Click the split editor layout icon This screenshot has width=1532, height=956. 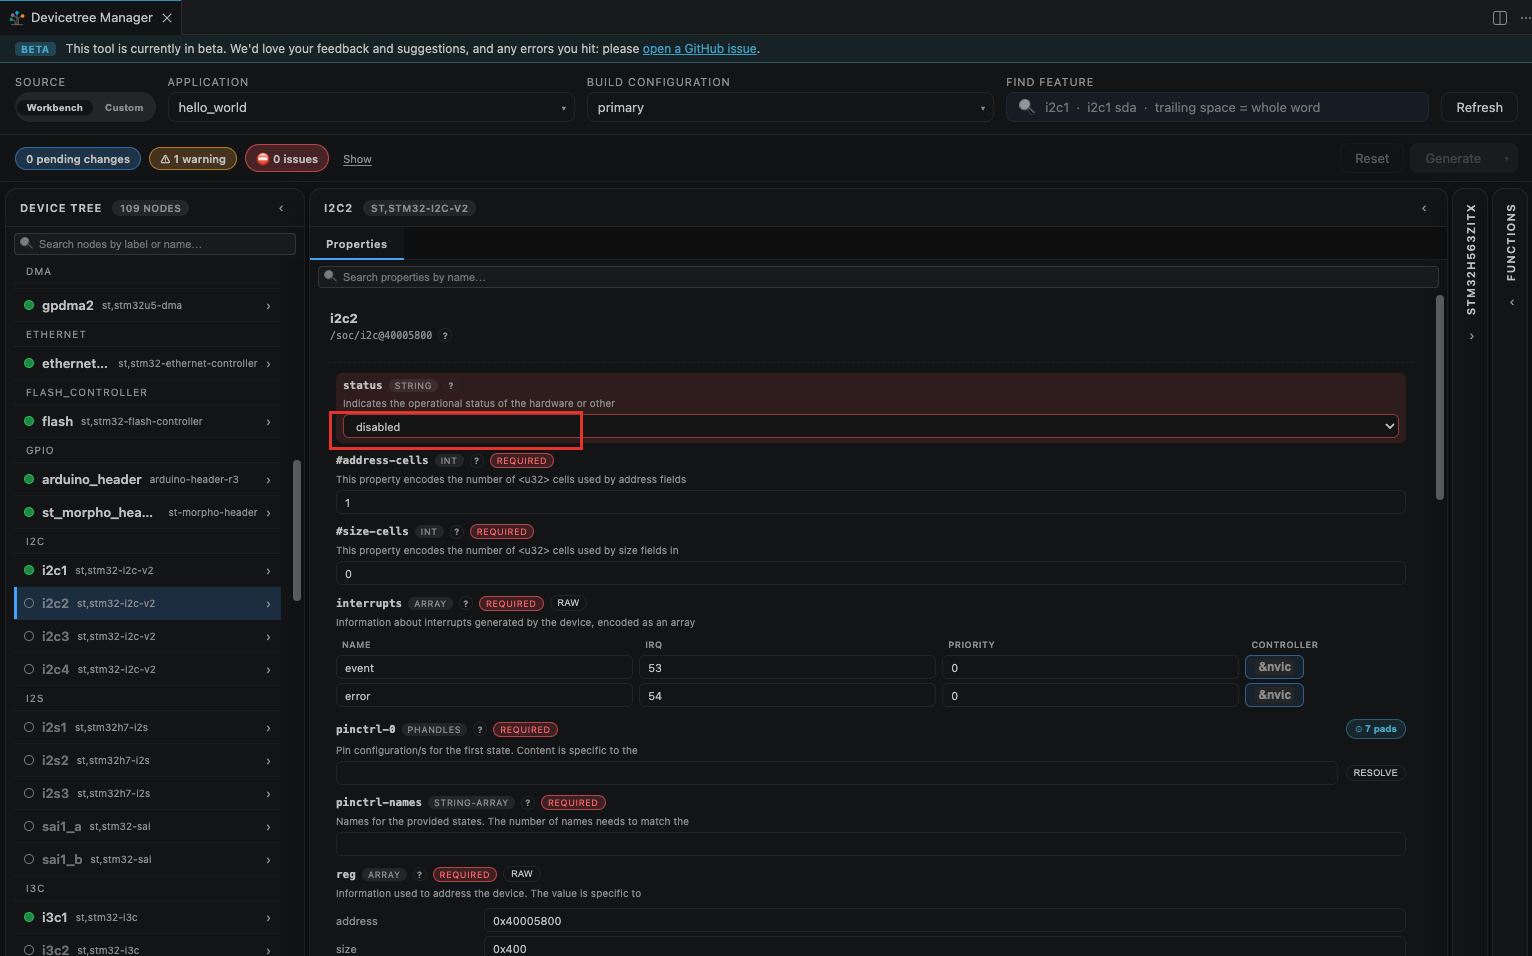click(1499, 18)
